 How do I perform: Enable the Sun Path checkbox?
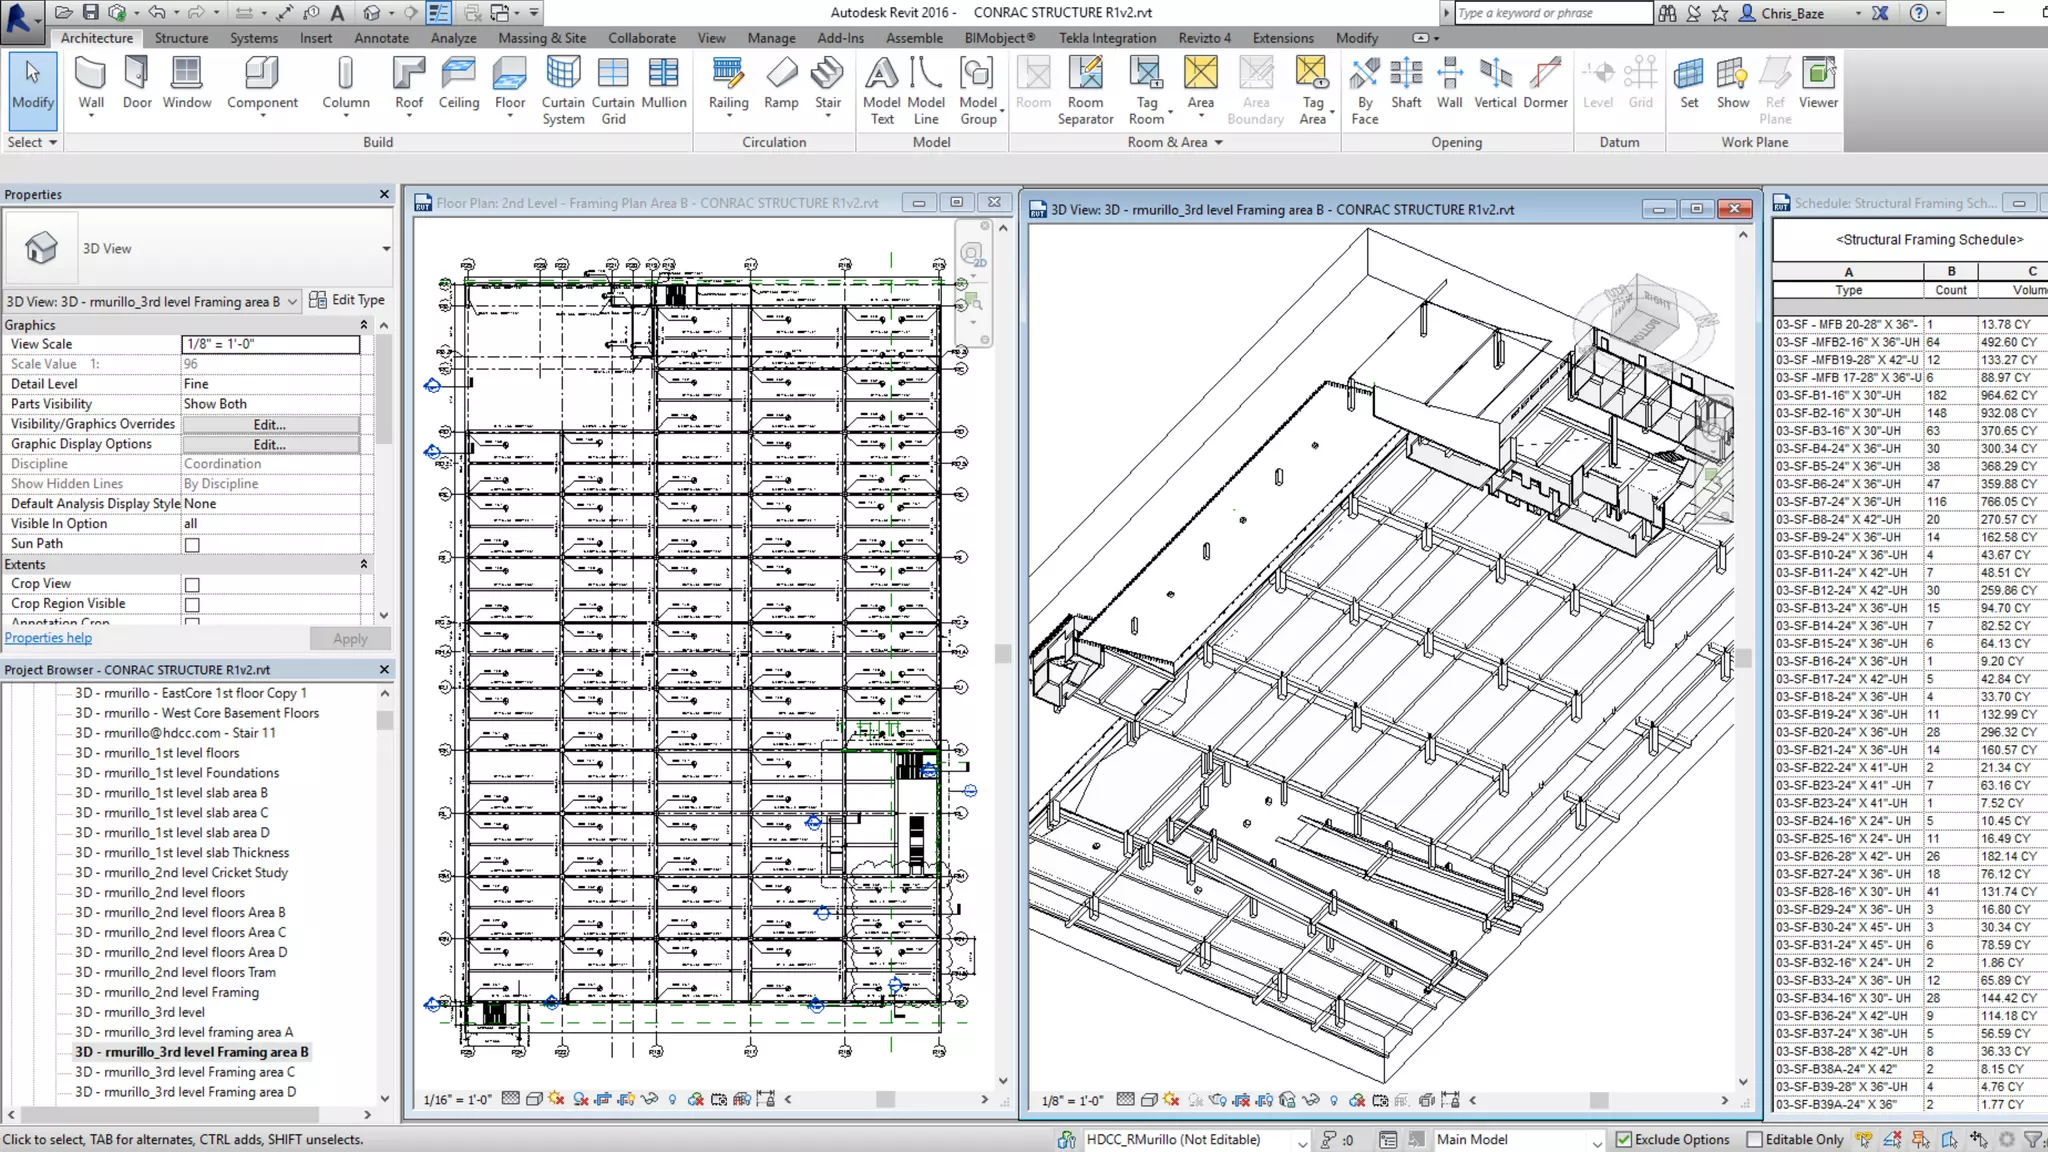192,545
